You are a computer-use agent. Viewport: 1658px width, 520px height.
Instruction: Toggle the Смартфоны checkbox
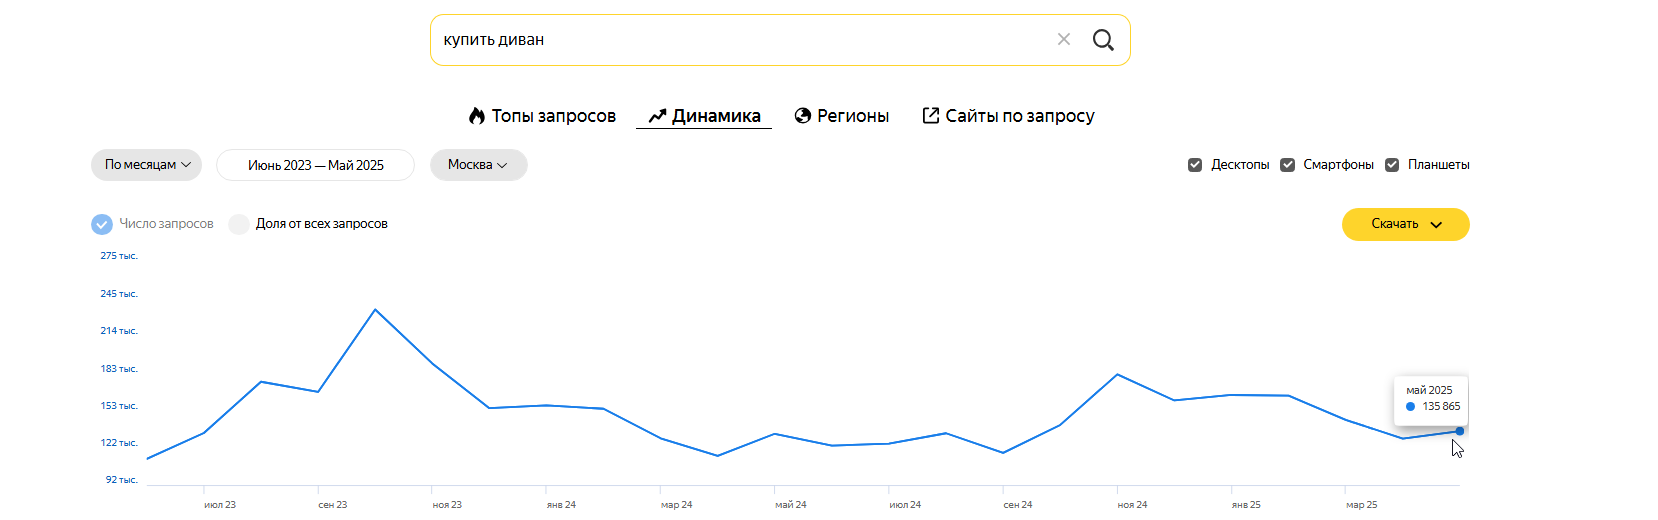point(1288,165)
